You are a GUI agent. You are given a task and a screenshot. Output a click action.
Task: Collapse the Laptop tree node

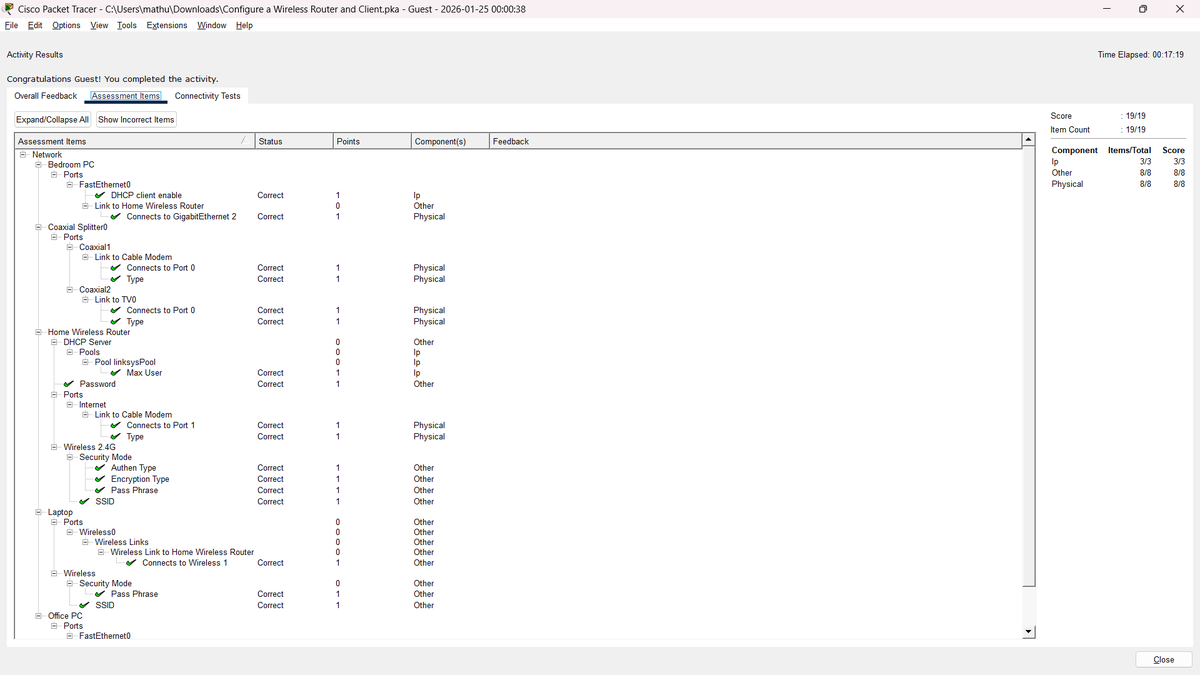point(39,512)
